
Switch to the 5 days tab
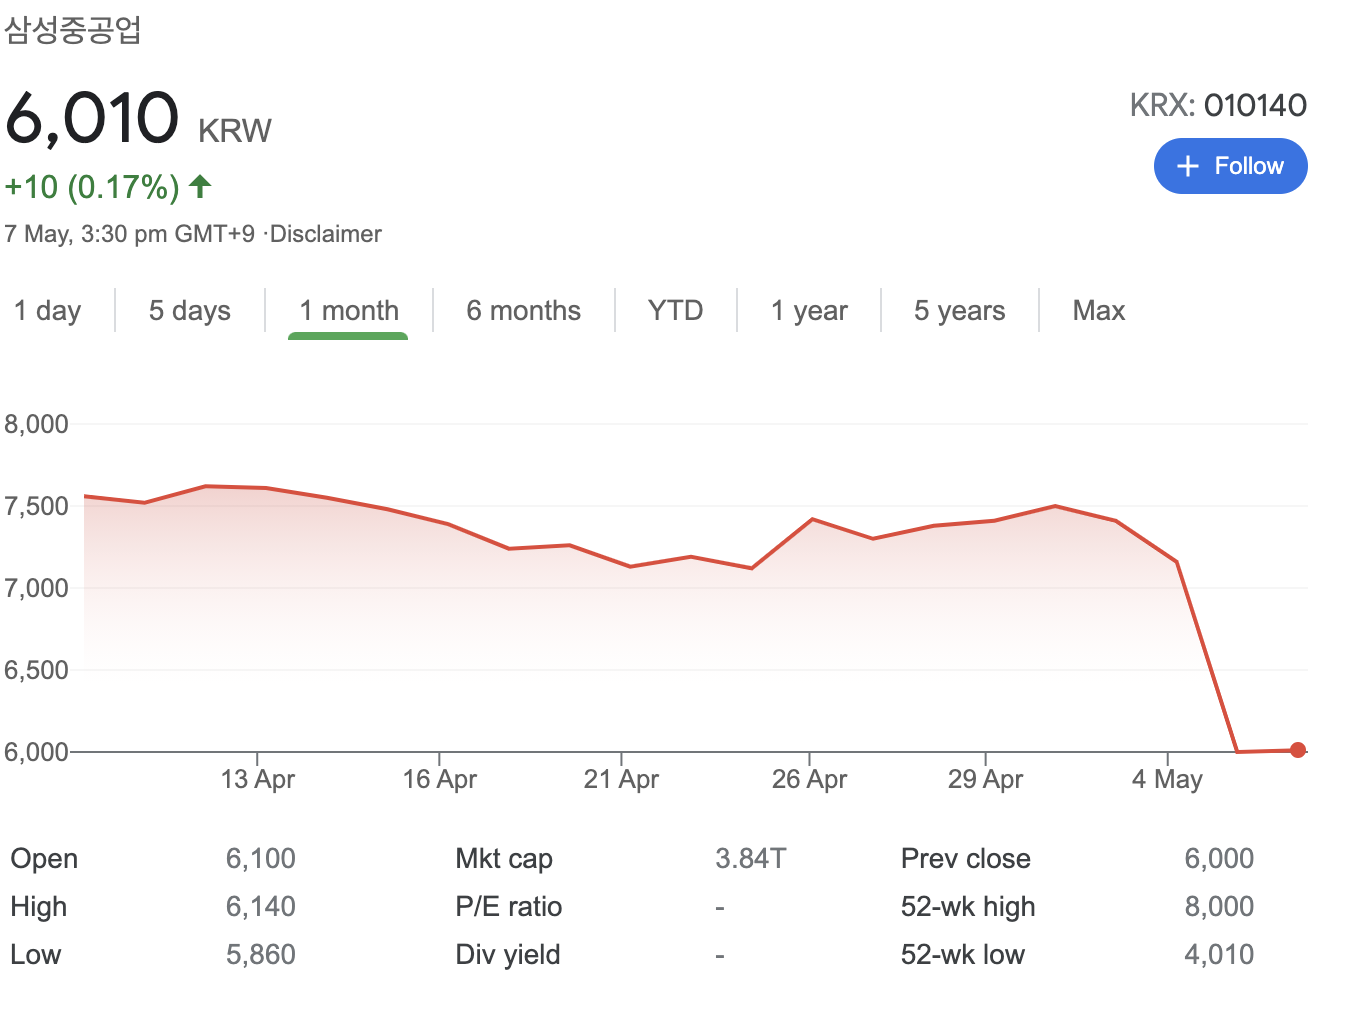click(x=189, y=311)
